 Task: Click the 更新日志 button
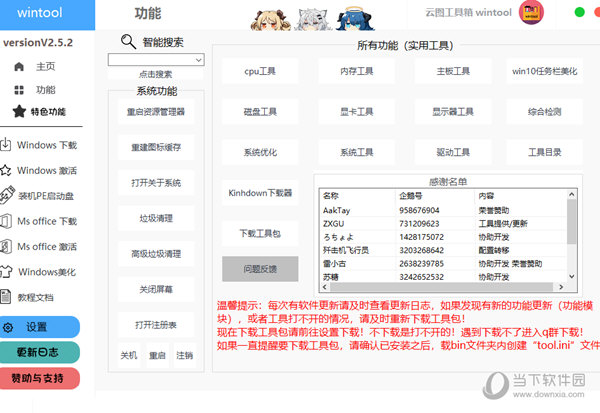(38, 352)
